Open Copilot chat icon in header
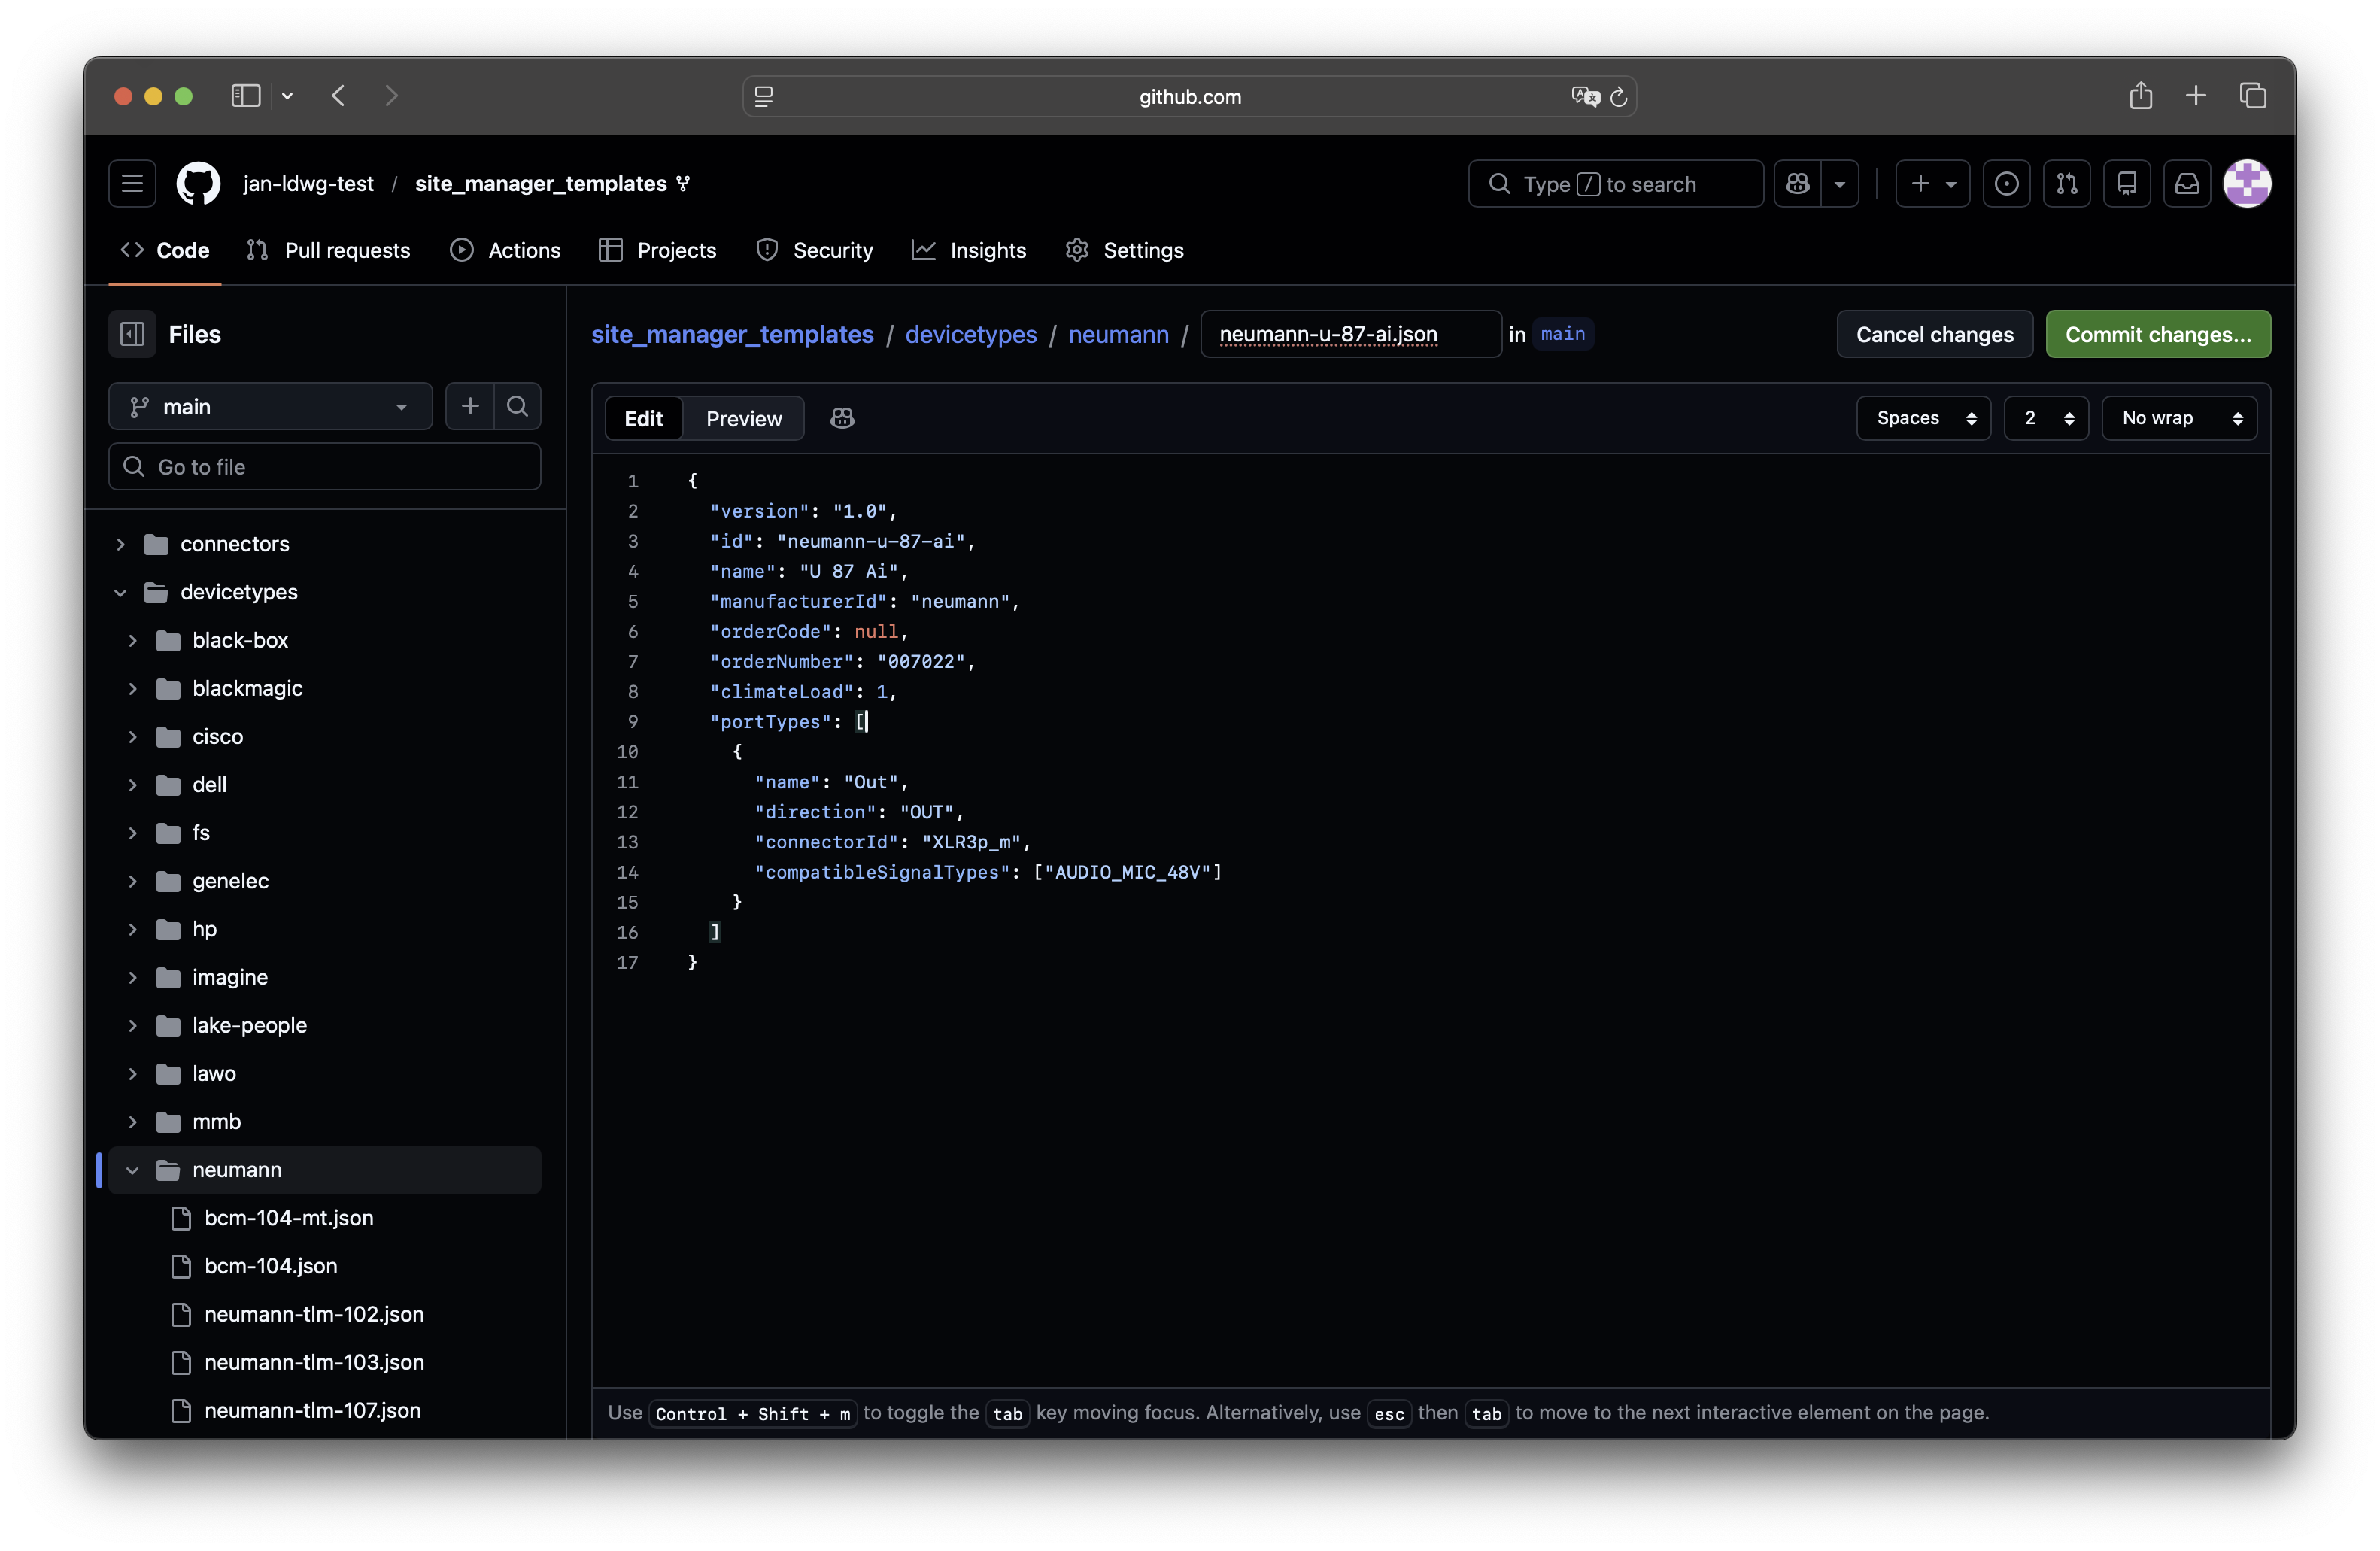Viewport: 2380px width, 1551px height. (1798, 184)
